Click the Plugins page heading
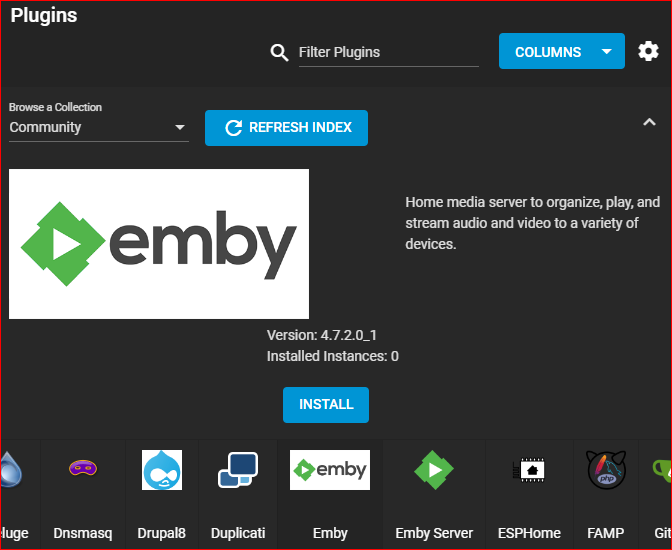 pos(44,15)
